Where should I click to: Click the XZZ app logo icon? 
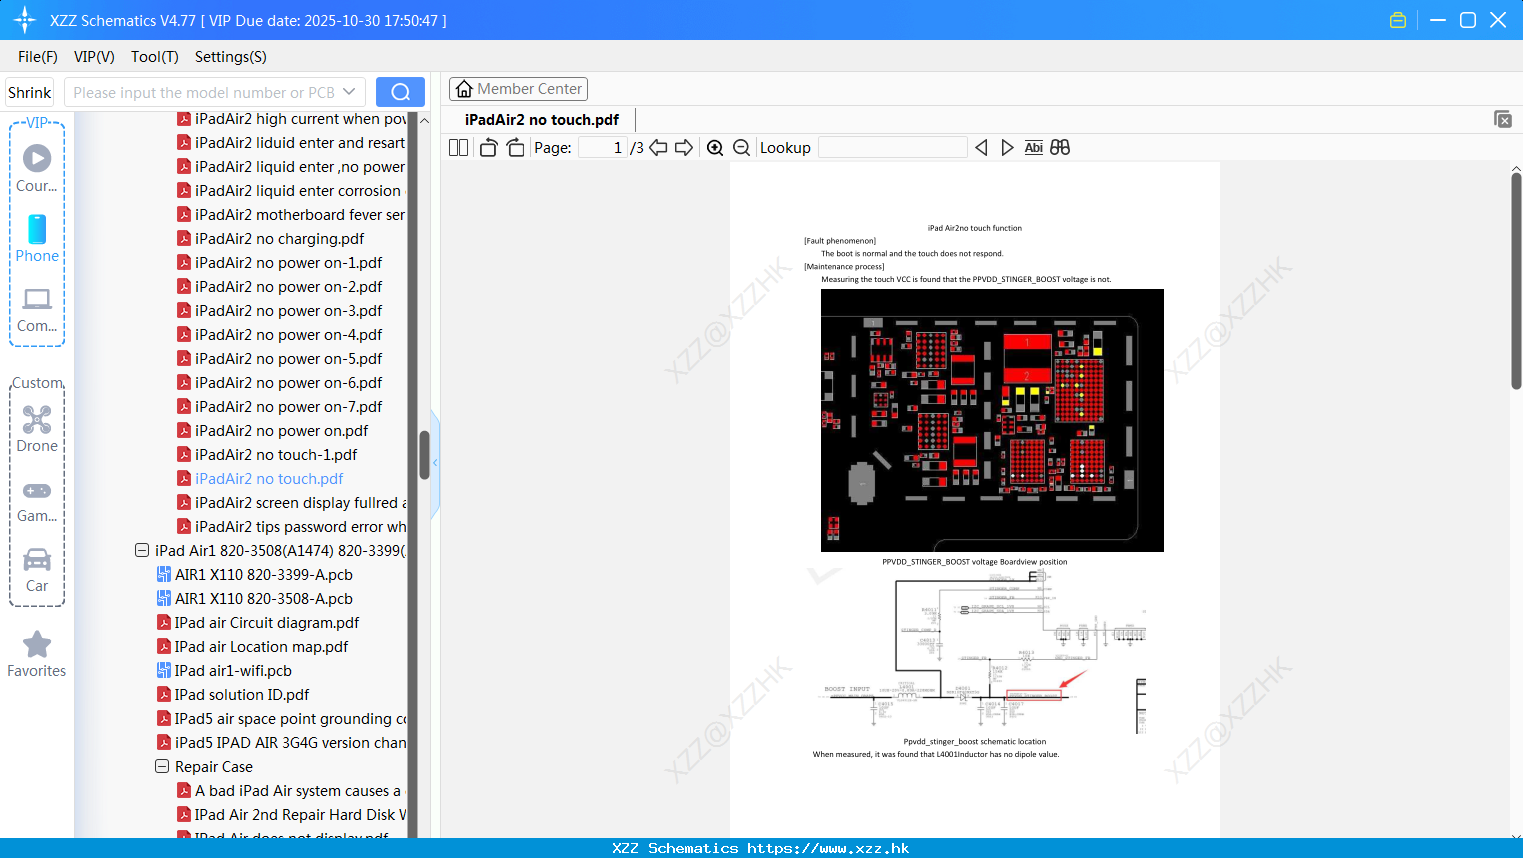pyautogui.click(x=25, y=20)
